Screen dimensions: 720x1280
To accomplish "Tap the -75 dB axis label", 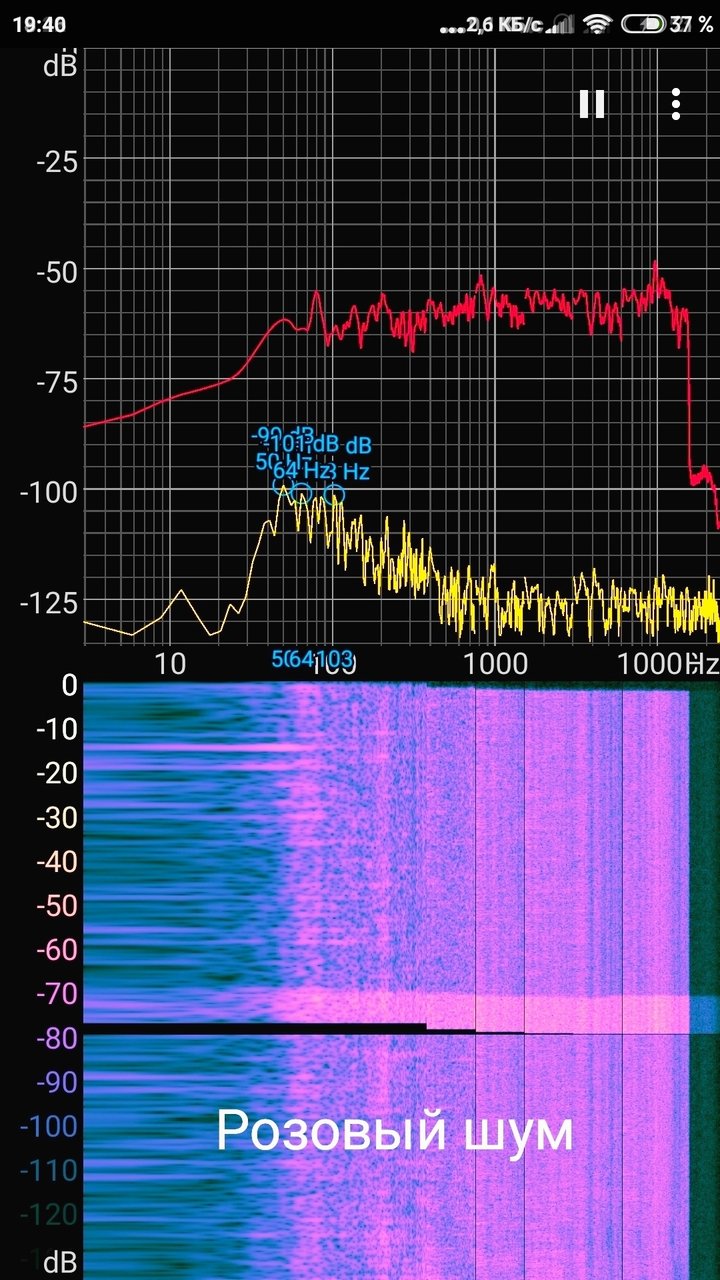I will [x=57, y=380].
